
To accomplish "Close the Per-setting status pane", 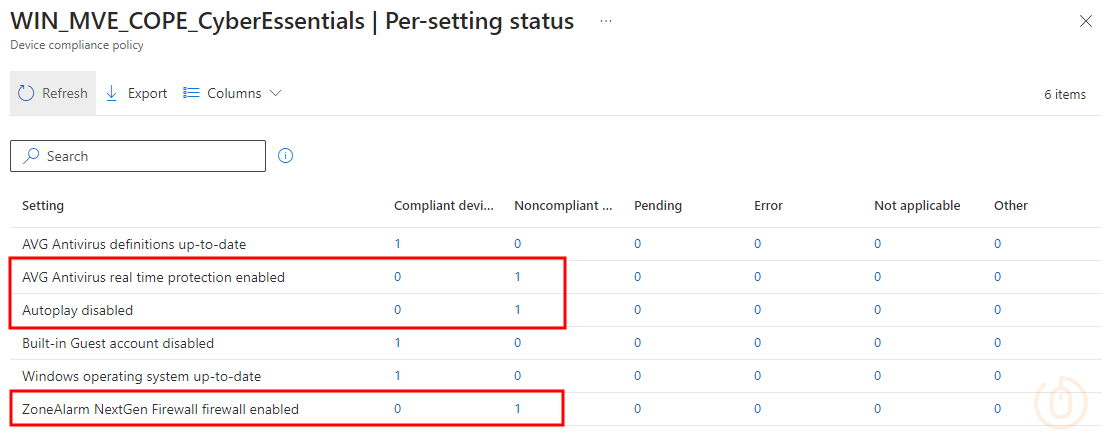I will (x=1086, y=21).
